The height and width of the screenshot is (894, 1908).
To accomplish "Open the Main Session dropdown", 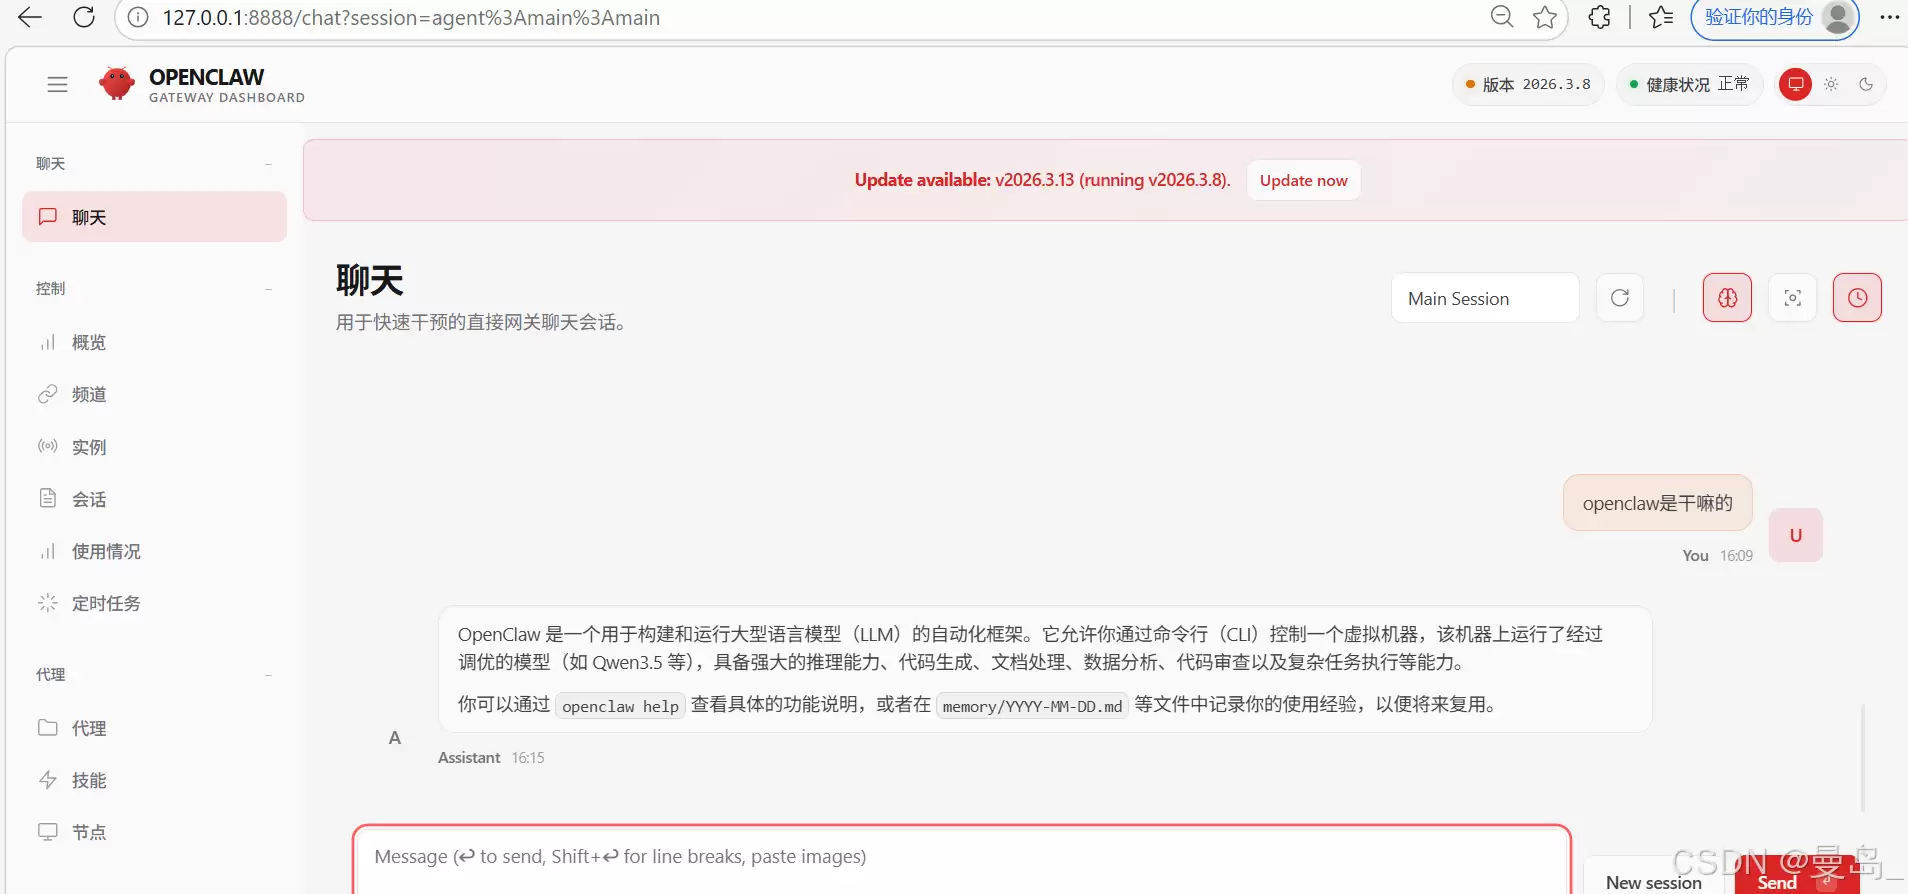I will click(1484, 298).
